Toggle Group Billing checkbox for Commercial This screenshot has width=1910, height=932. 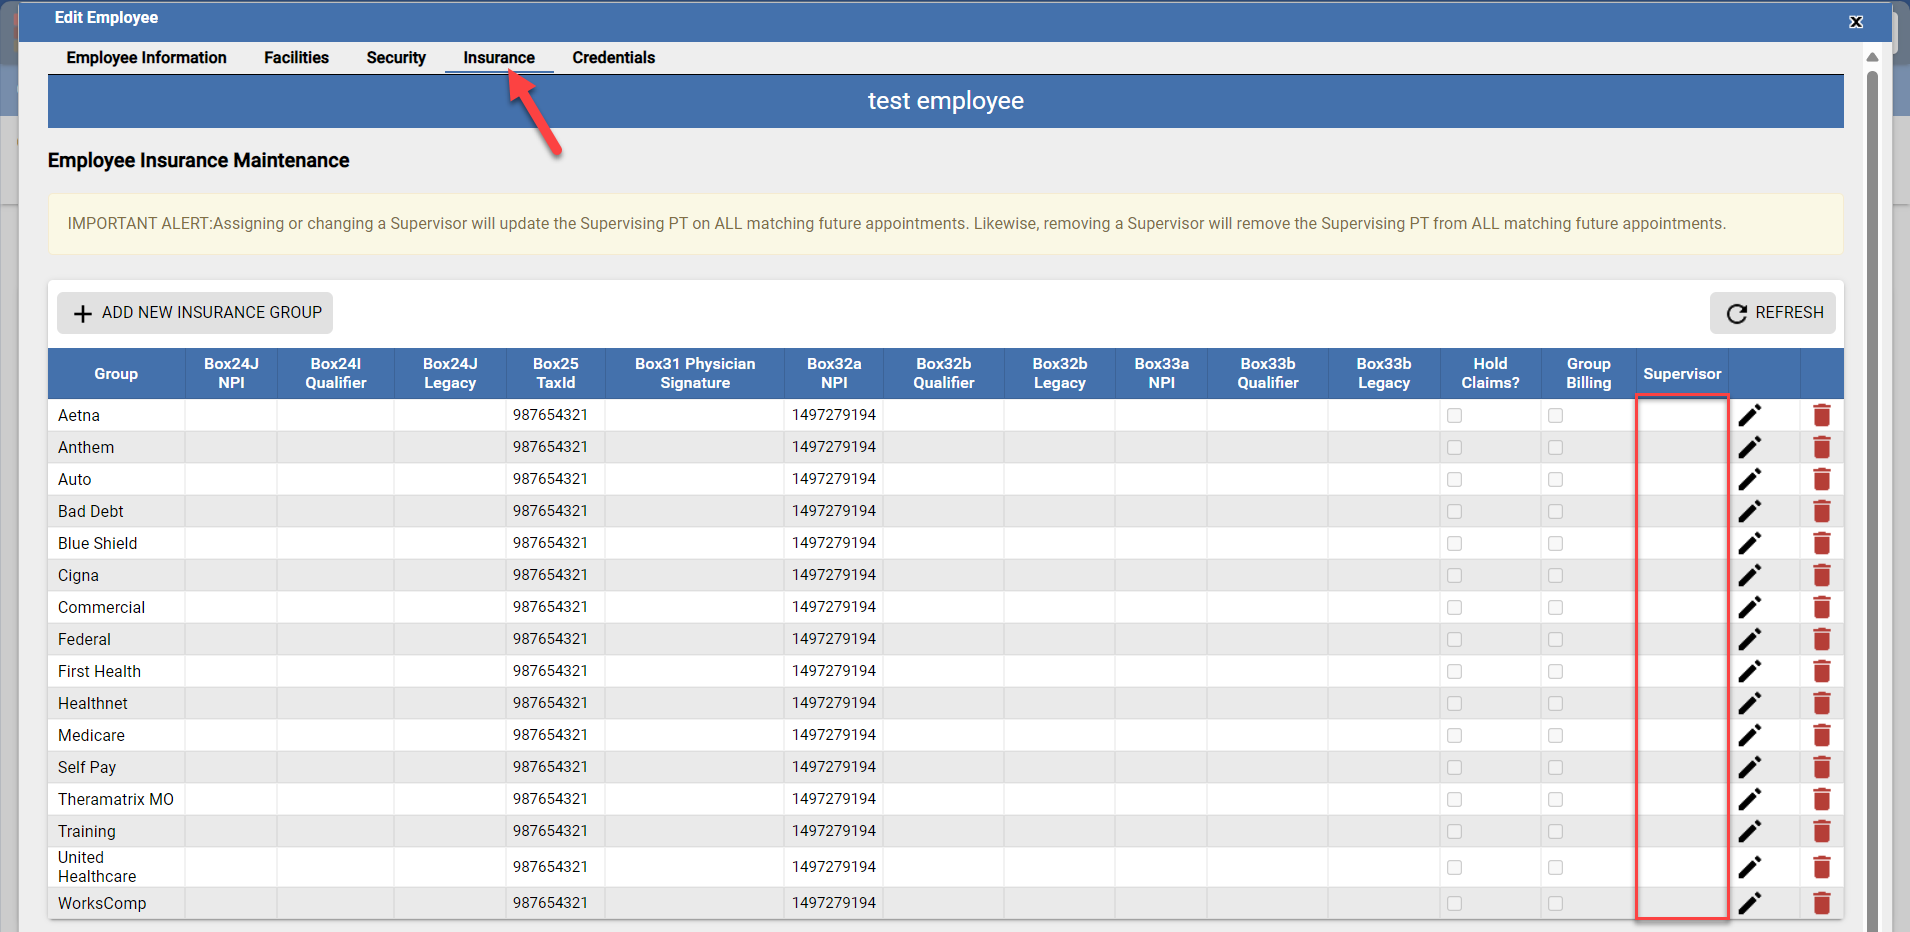pyautogui.click(x=1555, y=607)
